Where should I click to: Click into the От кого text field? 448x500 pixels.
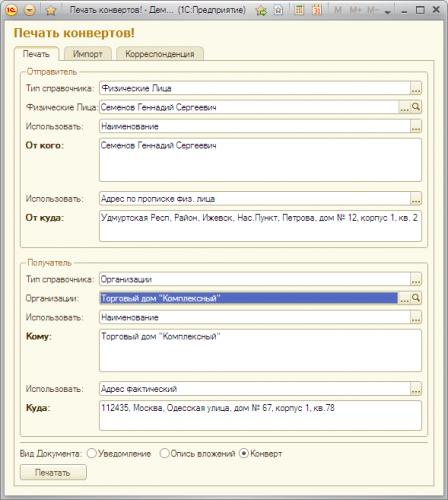click(x=260, y=160)
